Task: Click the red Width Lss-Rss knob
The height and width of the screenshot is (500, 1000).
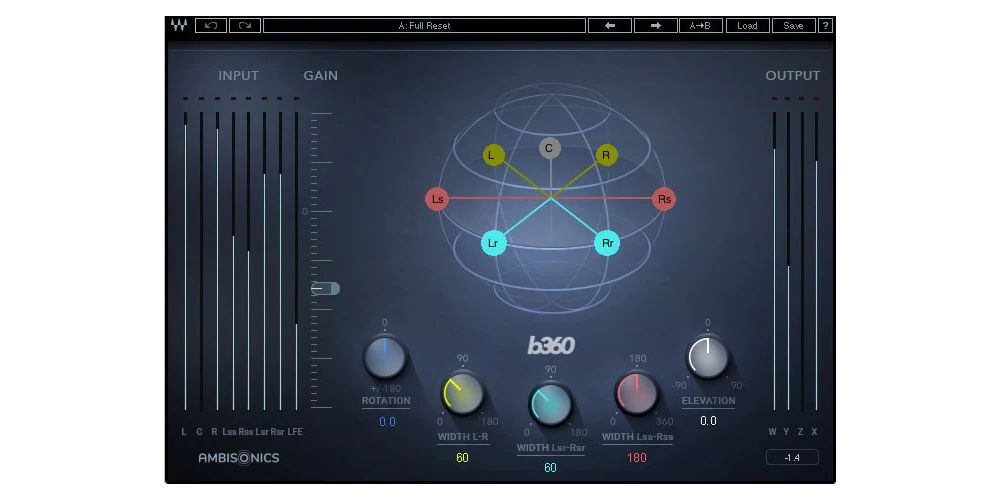Action: (636, 394)
